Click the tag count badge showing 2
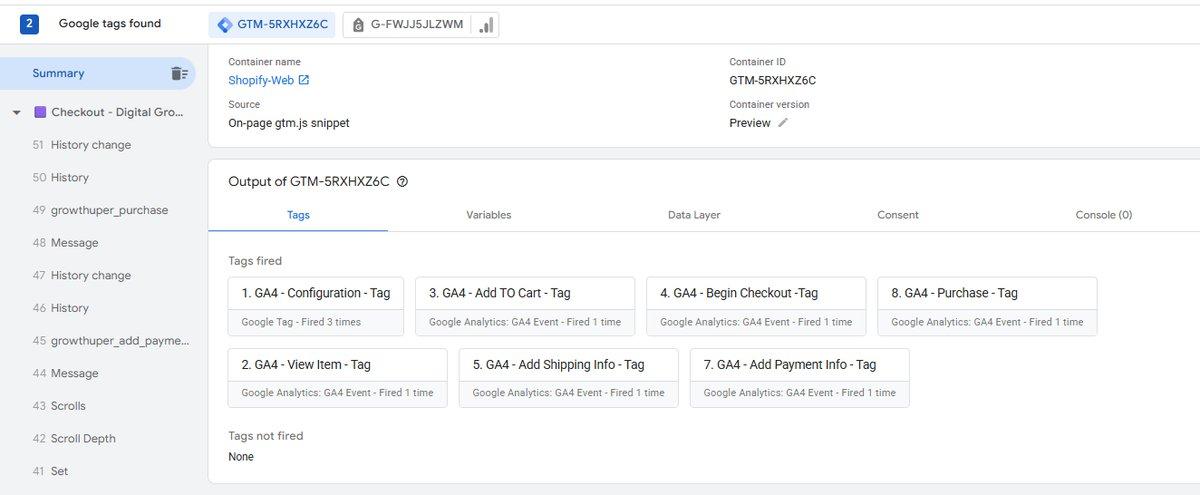The image size is (1200, 495). pos(29,24)
